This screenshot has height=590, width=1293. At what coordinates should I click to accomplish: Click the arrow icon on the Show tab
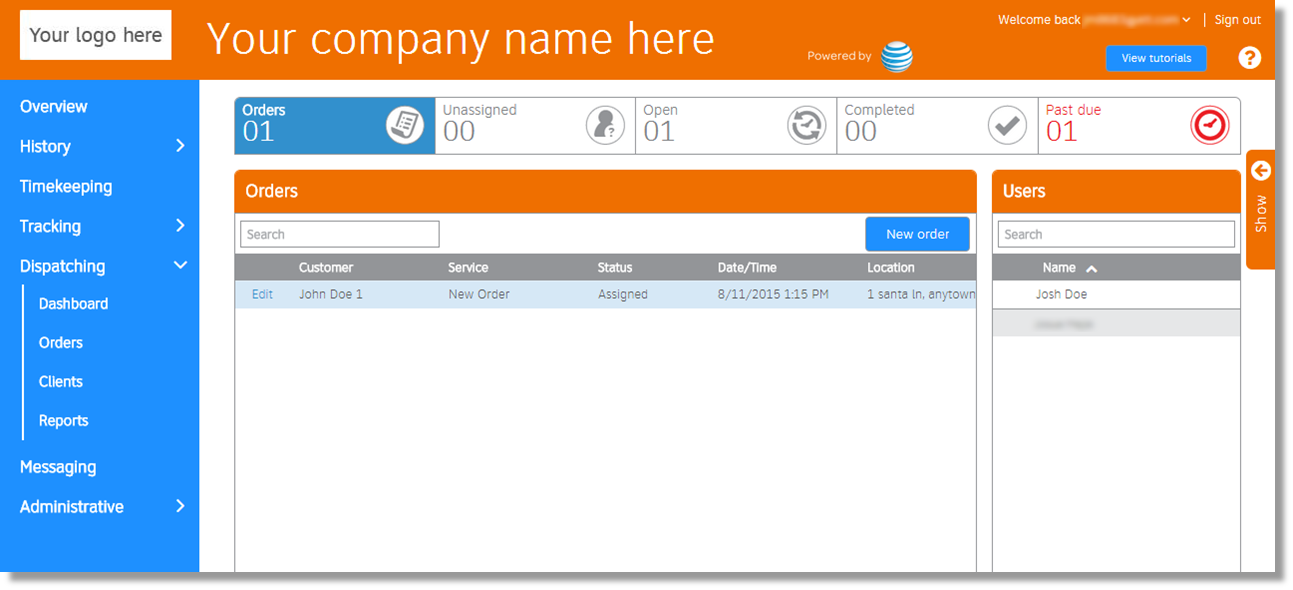pos(1260,170)
